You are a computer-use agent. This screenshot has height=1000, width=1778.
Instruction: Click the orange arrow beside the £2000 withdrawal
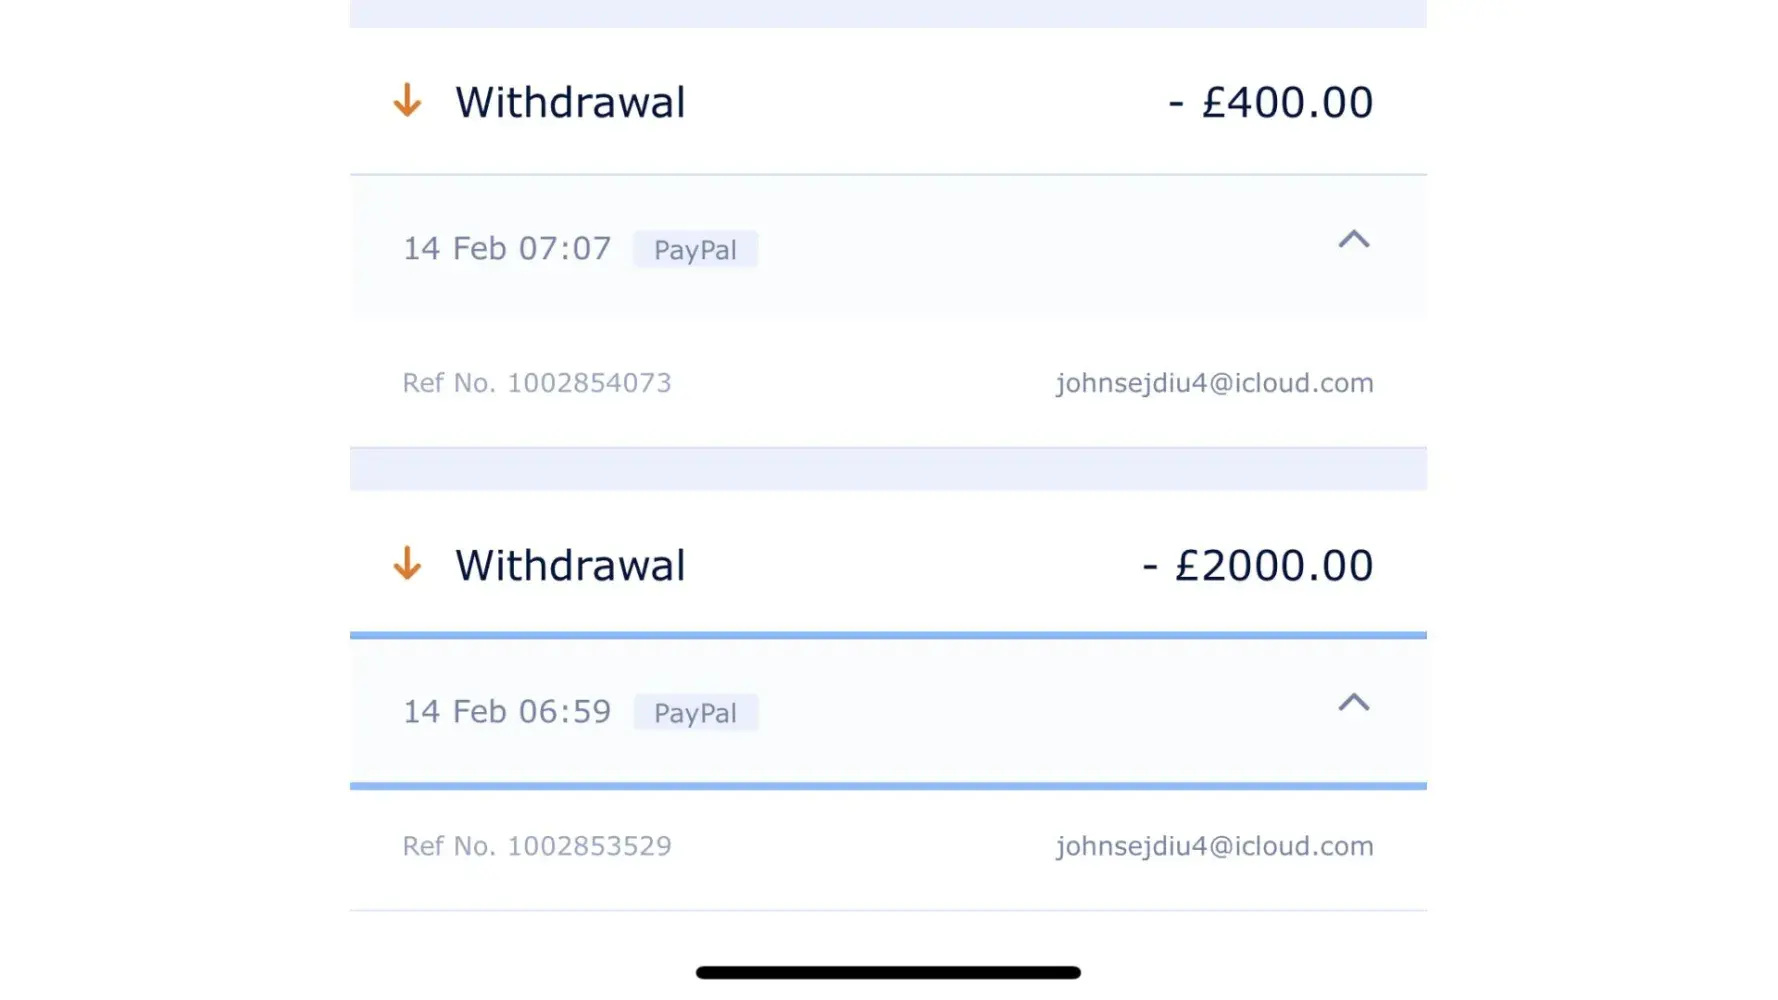point(407,564)
